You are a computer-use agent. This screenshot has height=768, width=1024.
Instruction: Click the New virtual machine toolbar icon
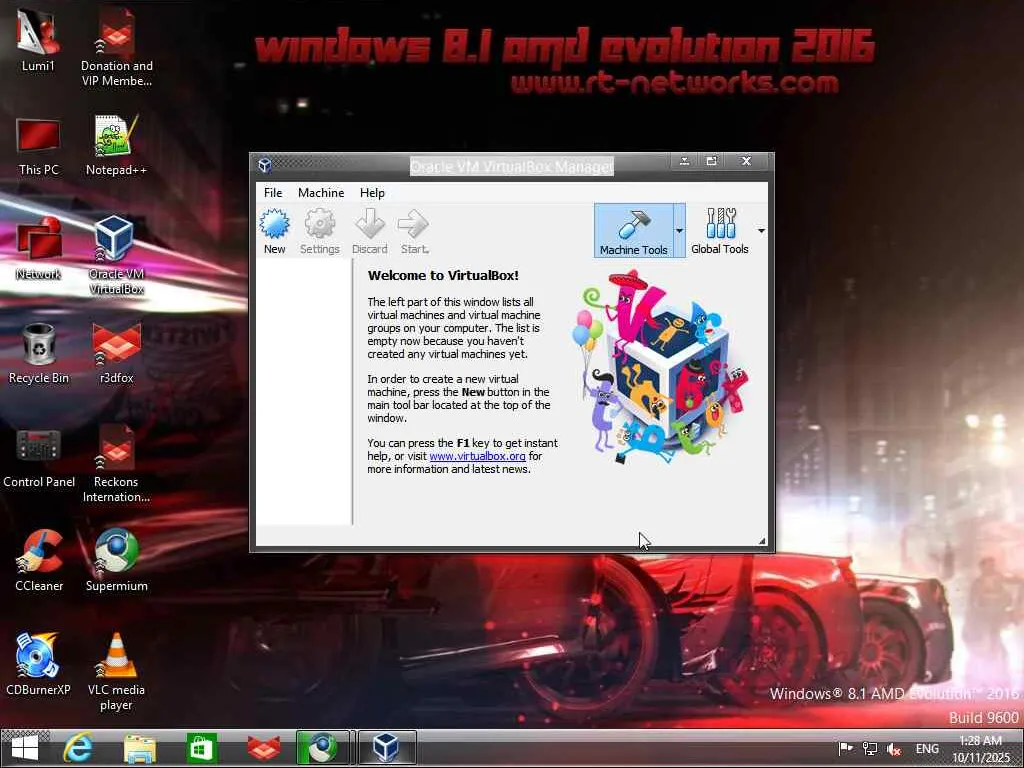[x=274, y=231]
